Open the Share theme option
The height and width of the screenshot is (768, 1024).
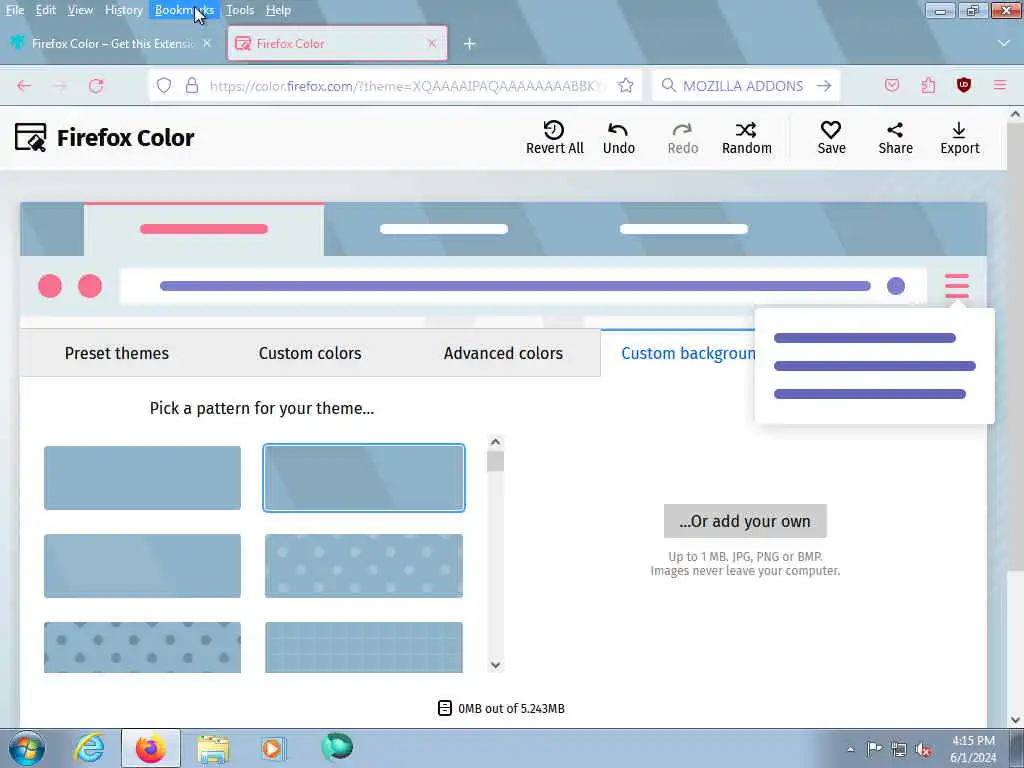pos(895,138)
